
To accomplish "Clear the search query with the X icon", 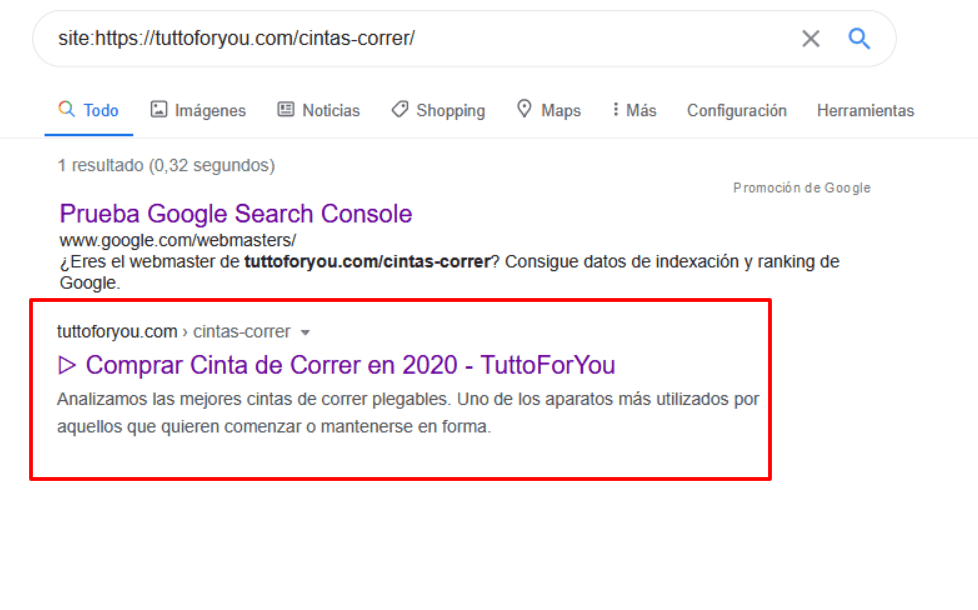I will (x=810, y=39).
